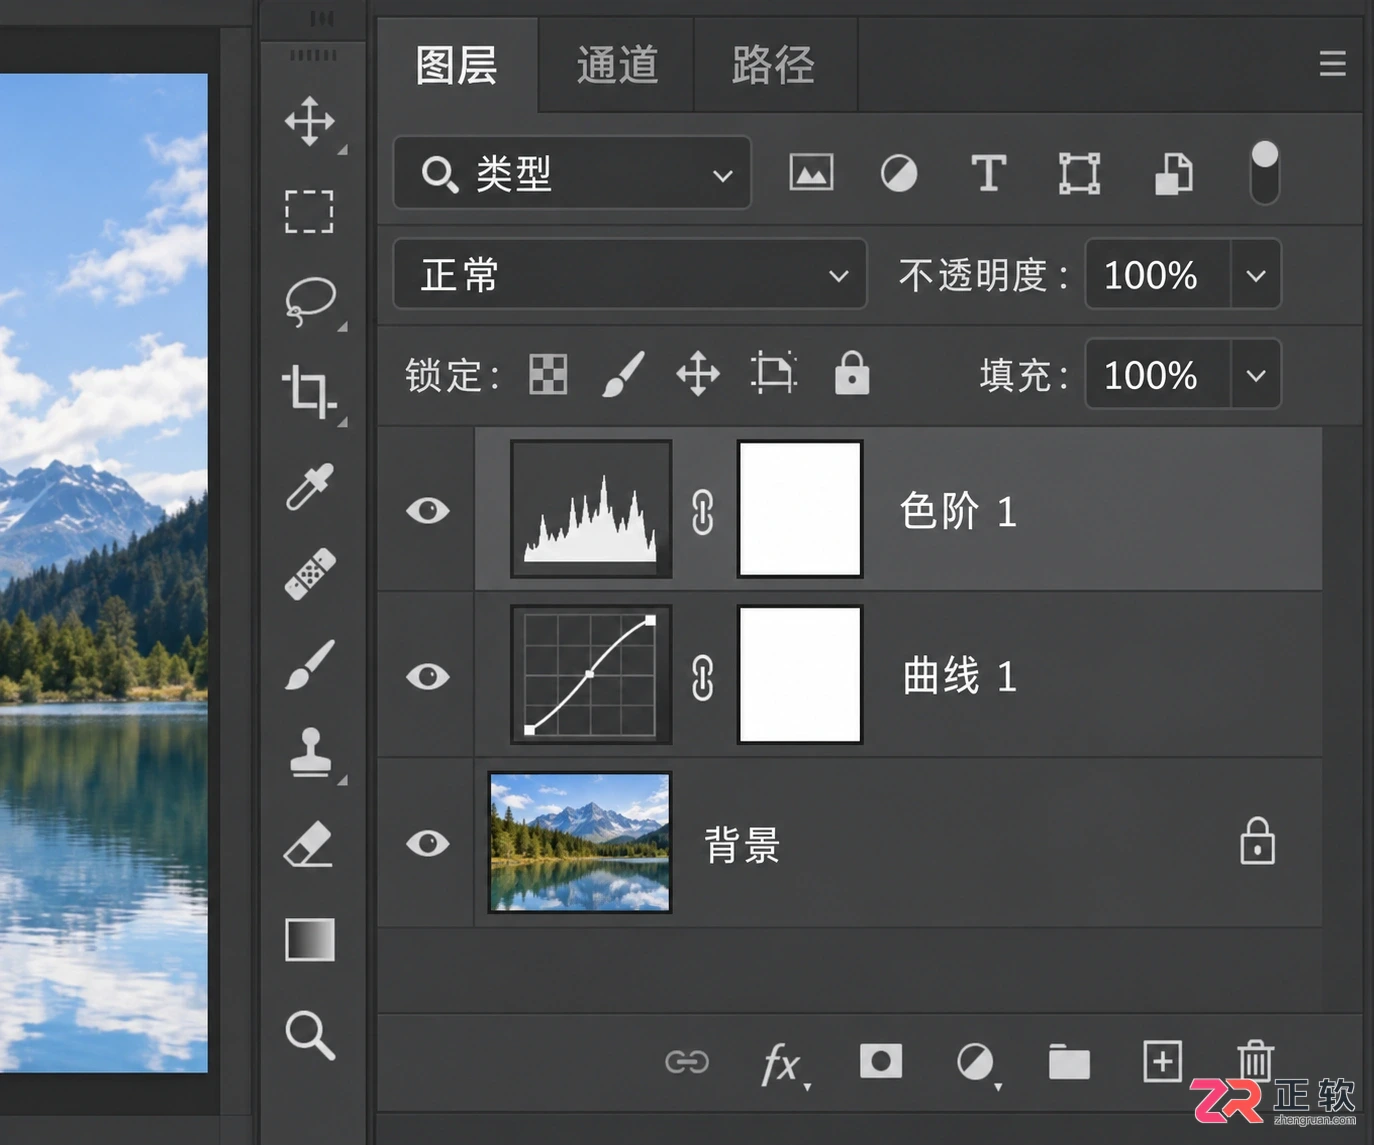Hide the 色阶 1 layer
1374x1145 pixels.
[428, 511]
